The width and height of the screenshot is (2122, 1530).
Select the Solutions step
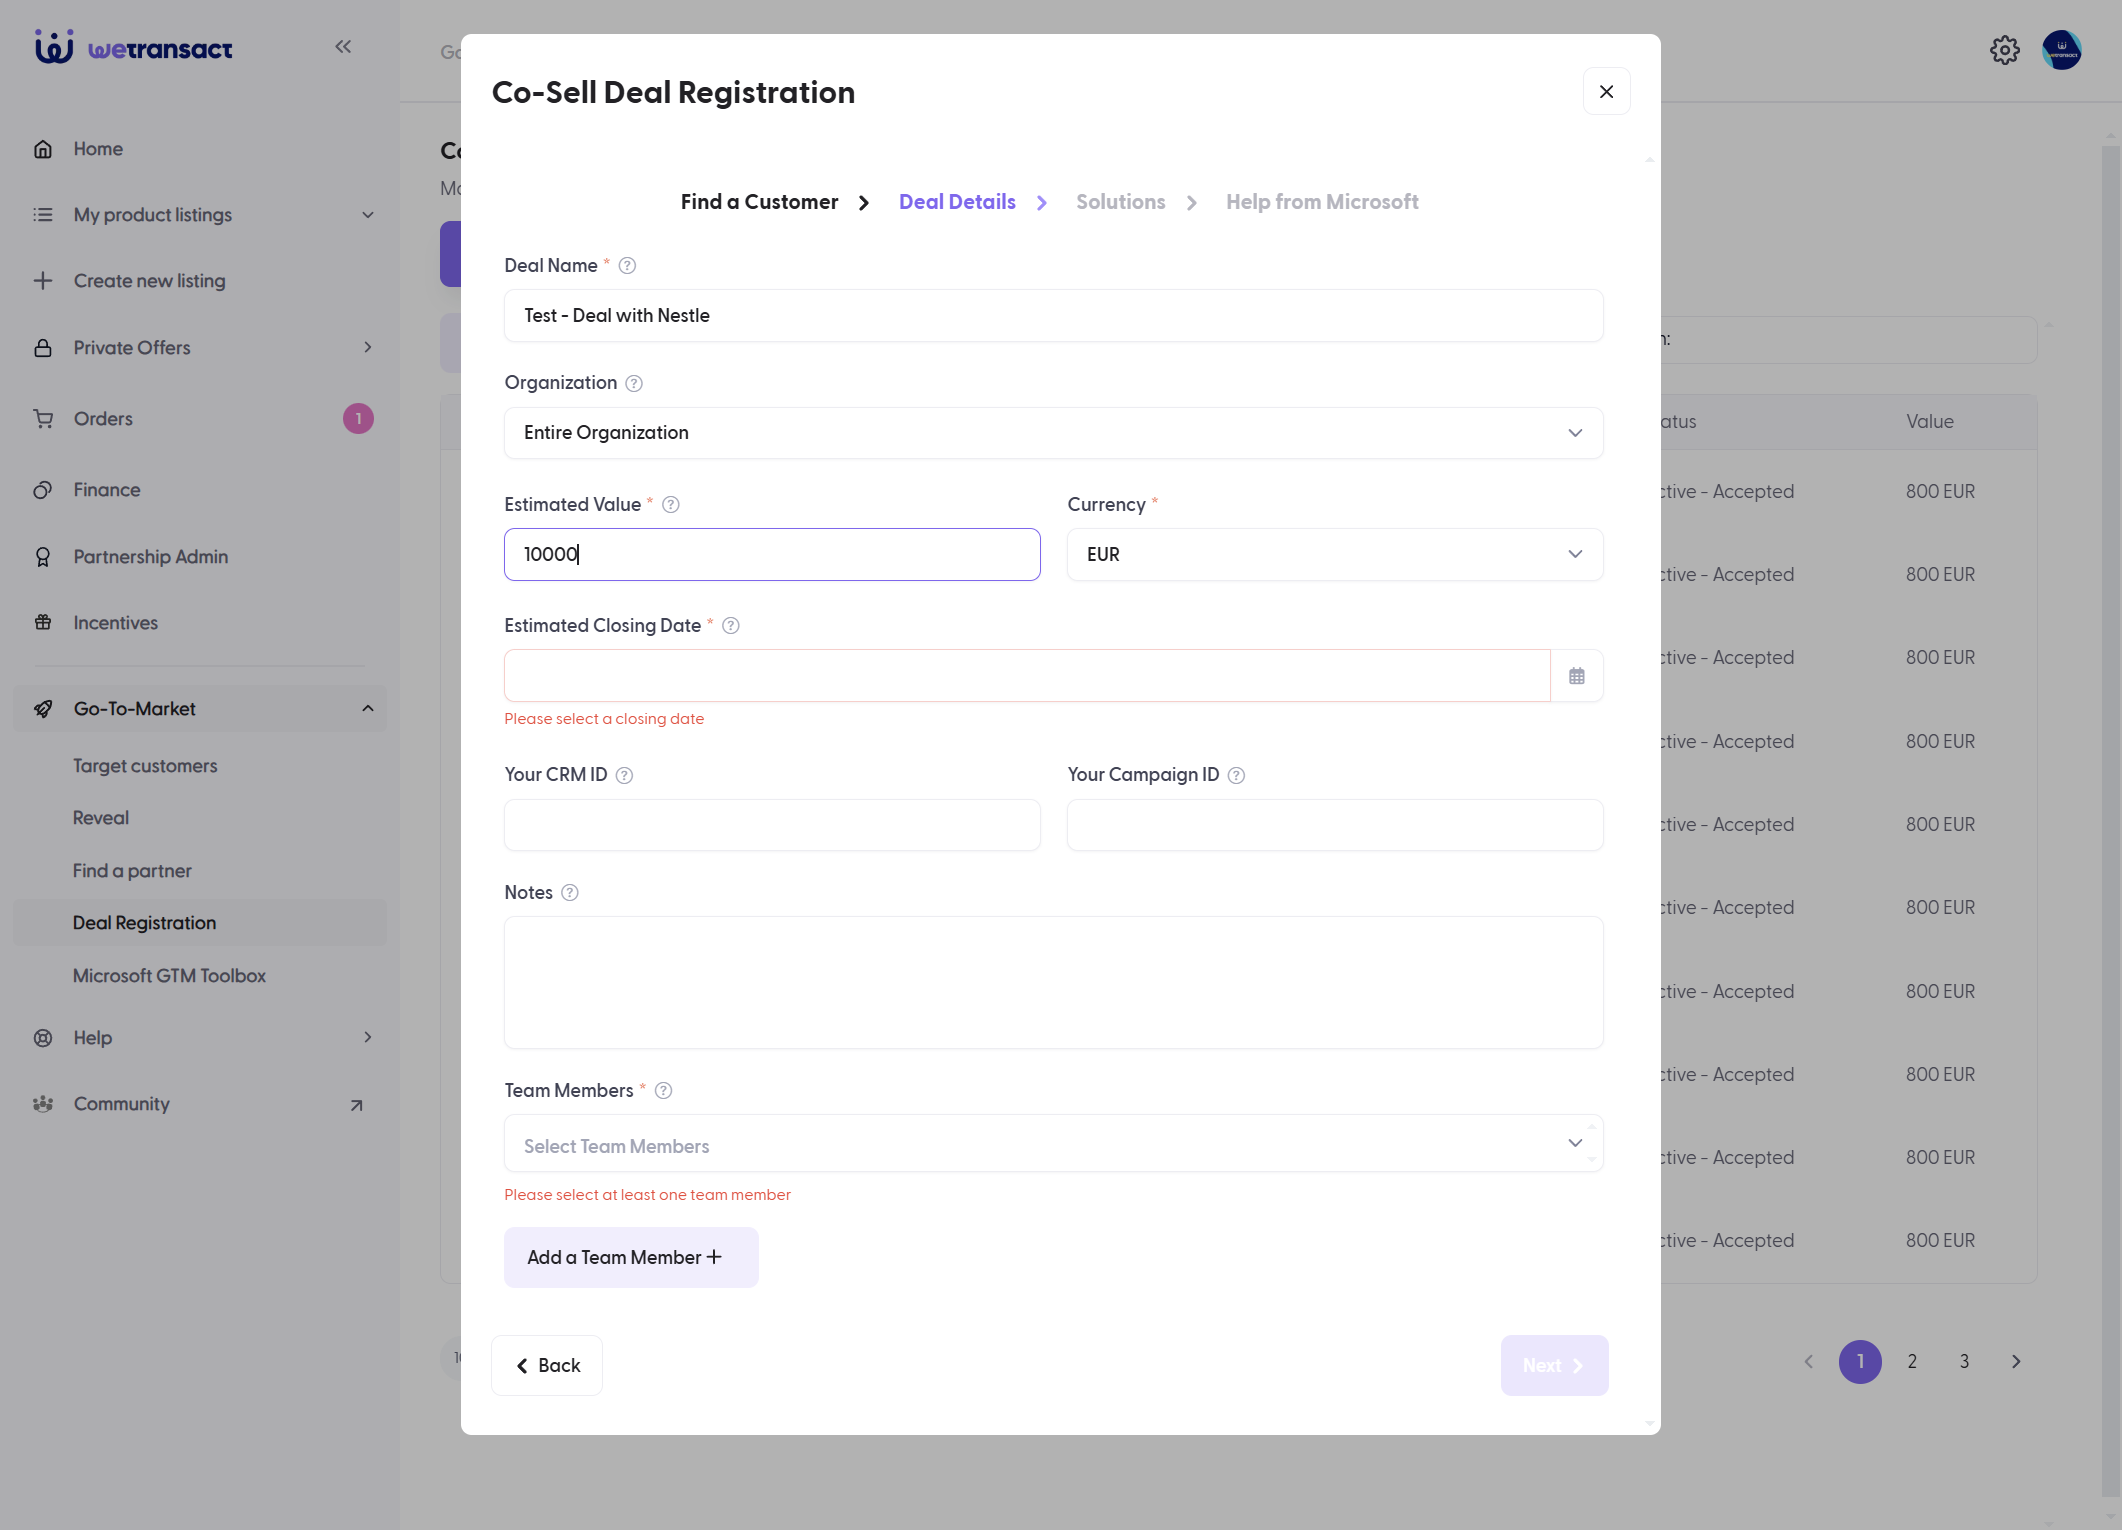pyautogui.click(x=1120, y=202)
